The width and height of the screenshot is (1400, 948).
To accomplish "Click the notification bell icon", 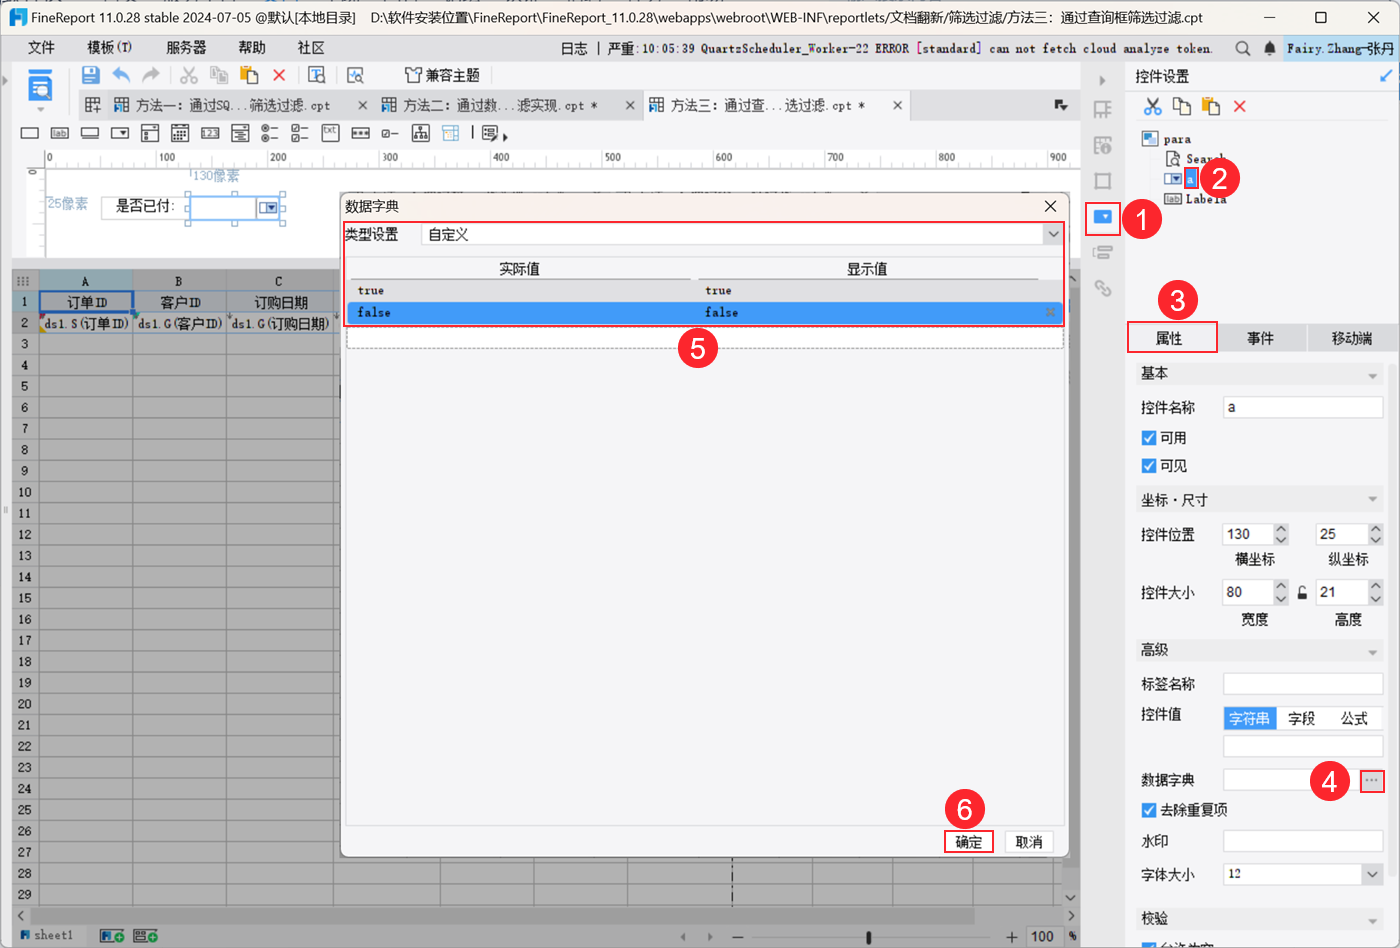I will [1269, 48].
